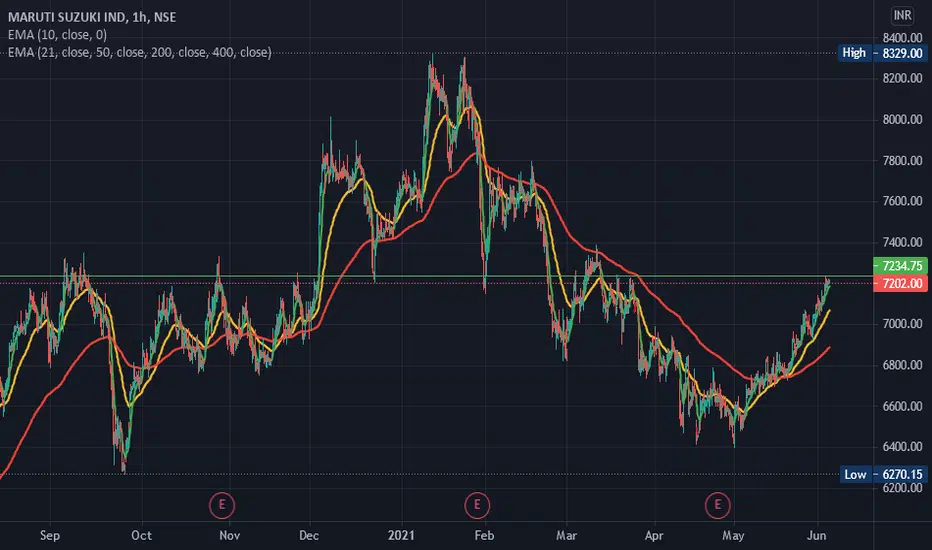
Task: Click the 8200.00 price axis label
Action: pos(902,78)
